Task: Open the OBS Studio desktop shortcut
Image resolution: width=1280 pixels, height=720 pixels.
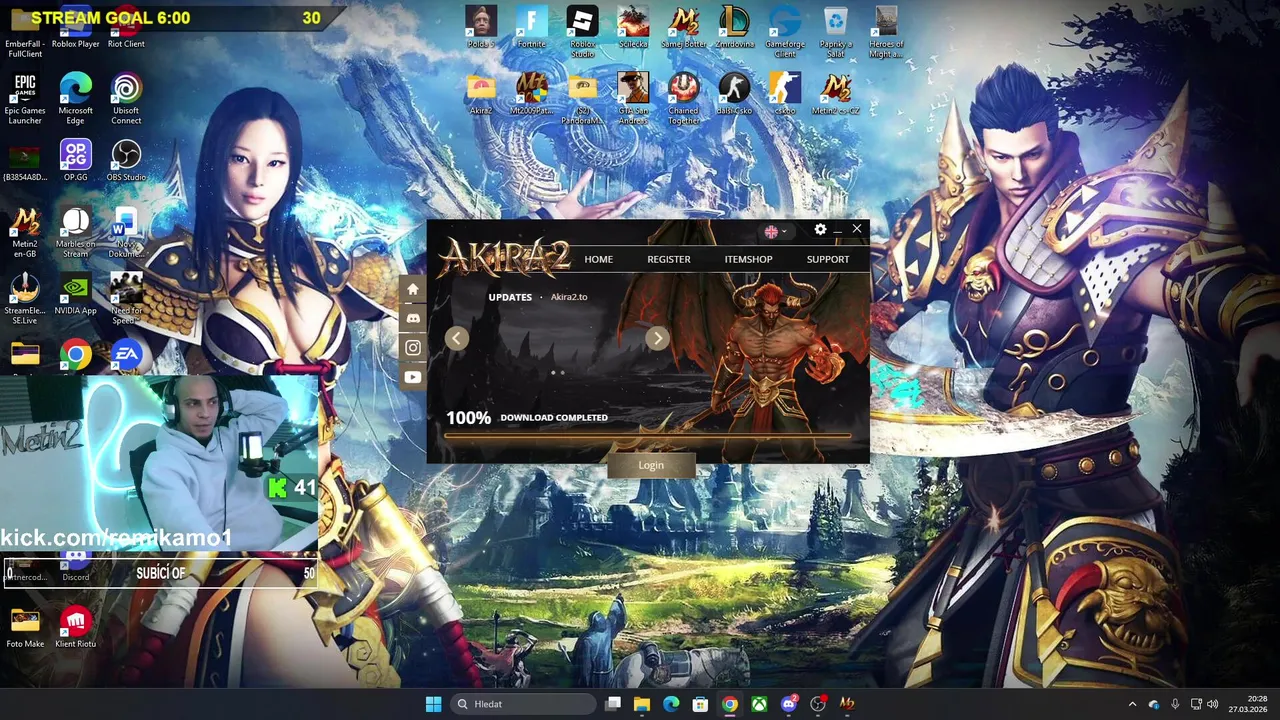Action: tap(126, 161)
